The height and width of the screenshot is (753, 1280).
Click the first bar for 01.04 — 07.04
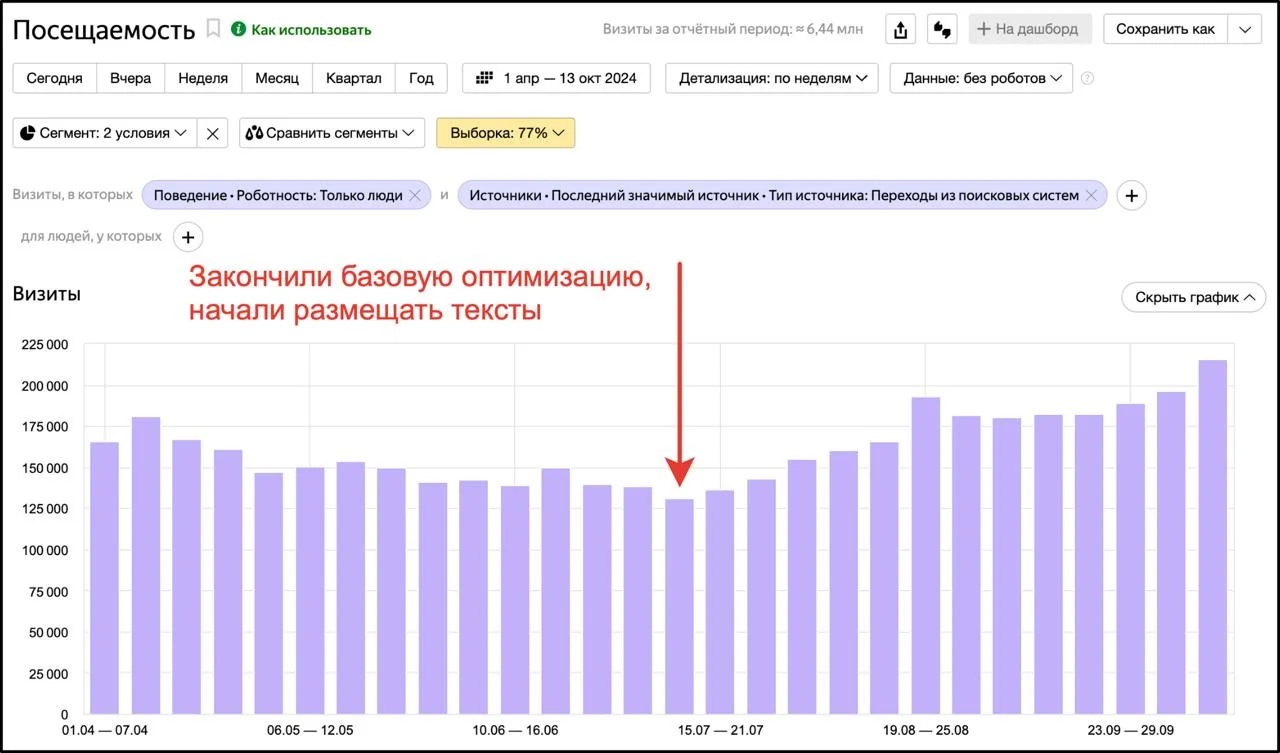(x=104, y=578)
